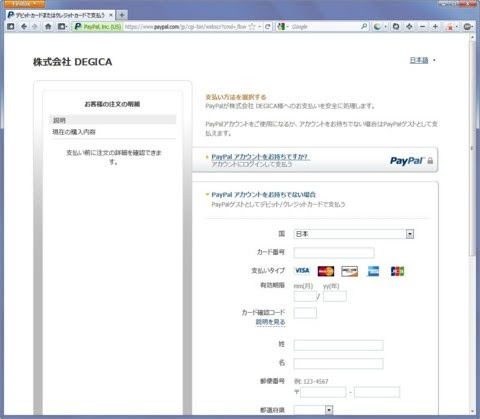
Task: Zoom in with the plus toolbar button
Action: pos(435,27)
